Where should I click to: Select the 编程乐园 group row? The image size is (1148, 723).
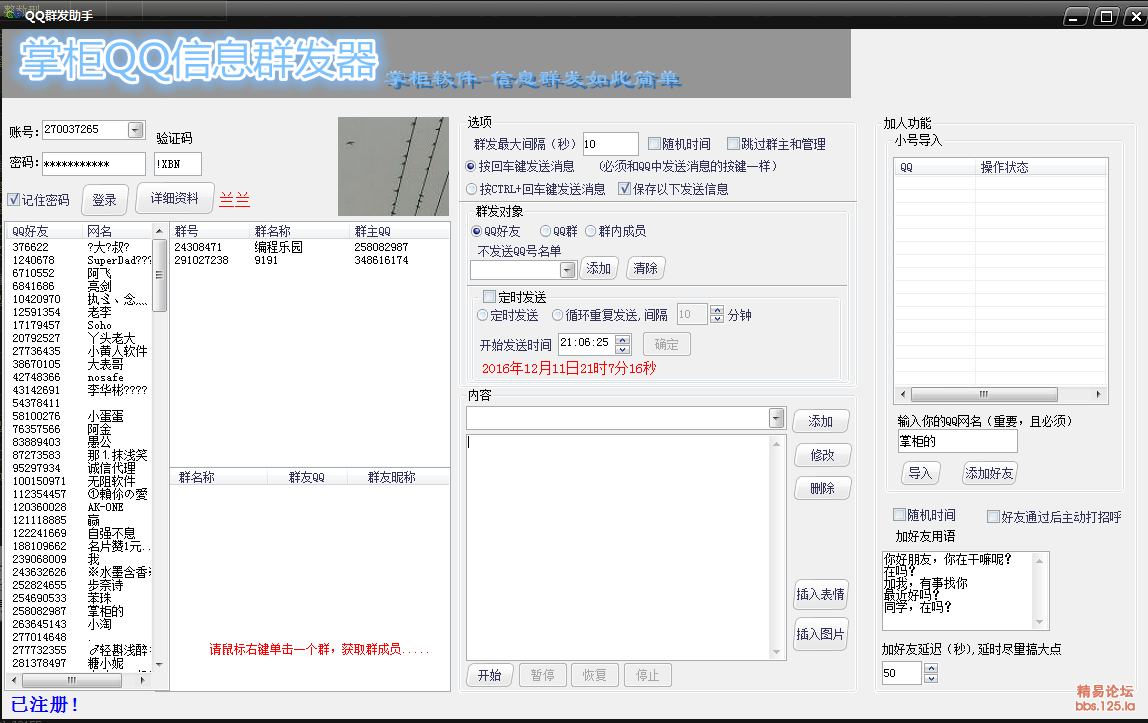[309, 247]
